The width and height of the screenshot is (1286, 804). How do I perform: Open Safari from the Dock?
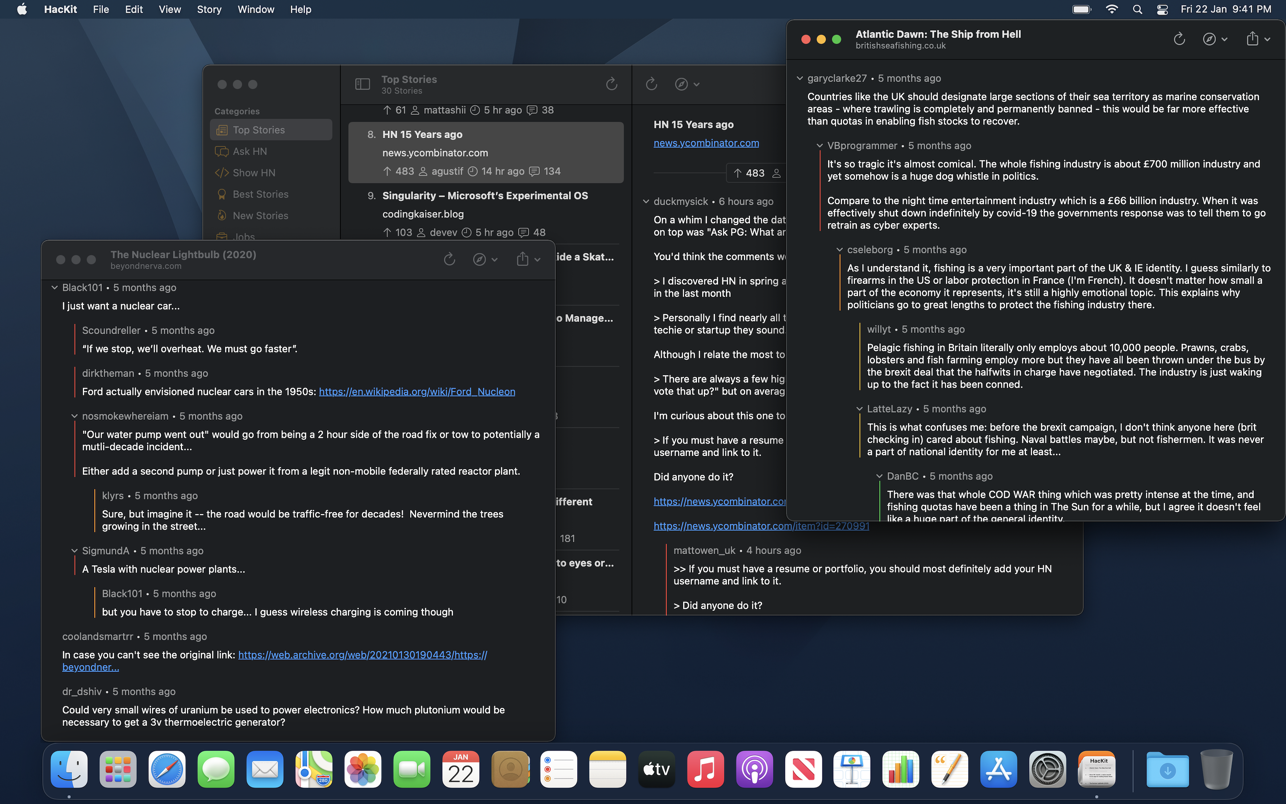[166, 770]
